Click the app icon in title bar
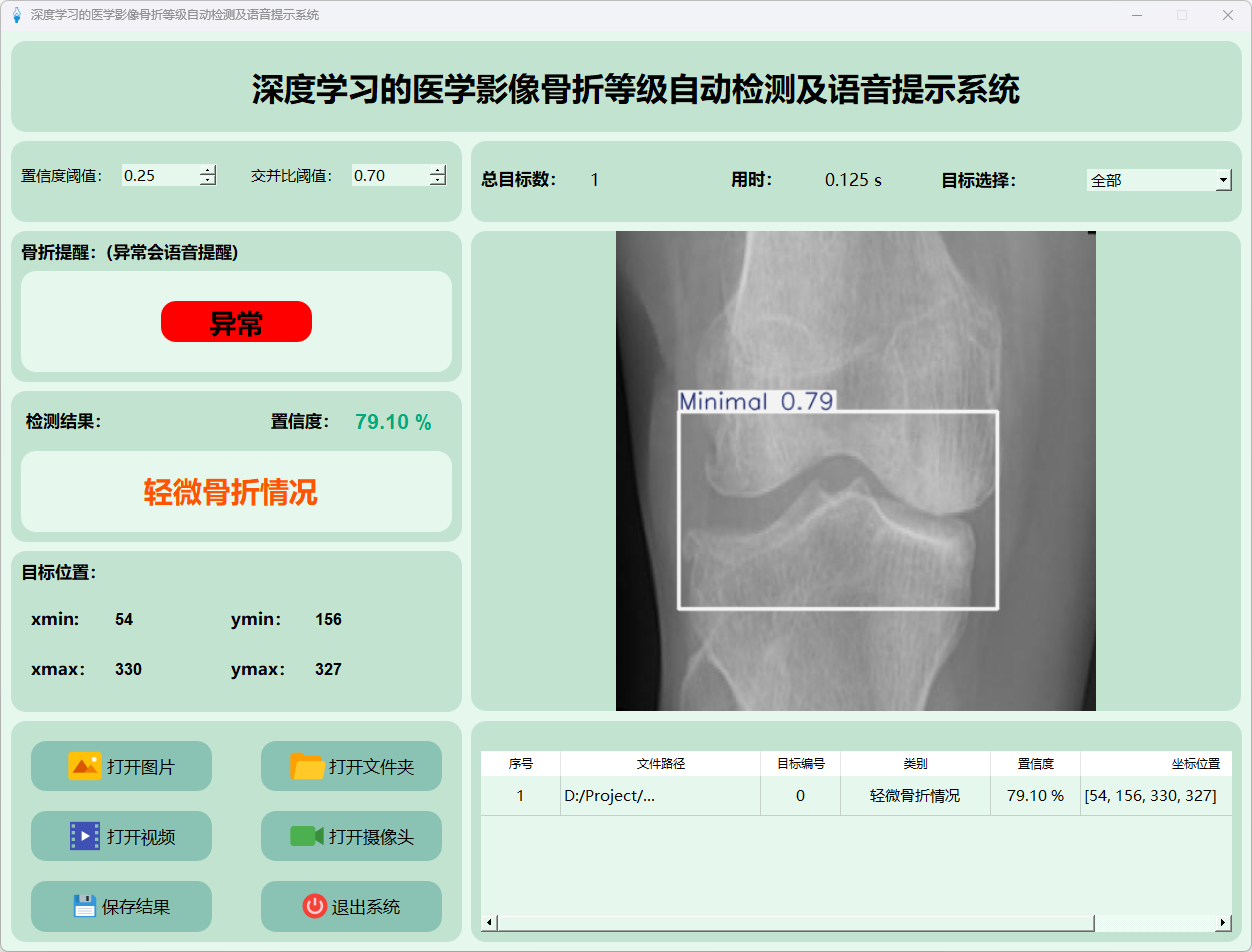1252x952 pixels. [16, 15]
